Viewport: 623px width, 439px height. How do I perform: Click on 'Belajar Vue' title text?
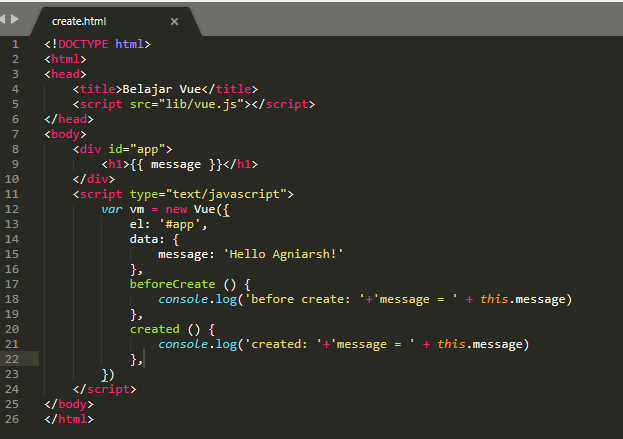162,89
